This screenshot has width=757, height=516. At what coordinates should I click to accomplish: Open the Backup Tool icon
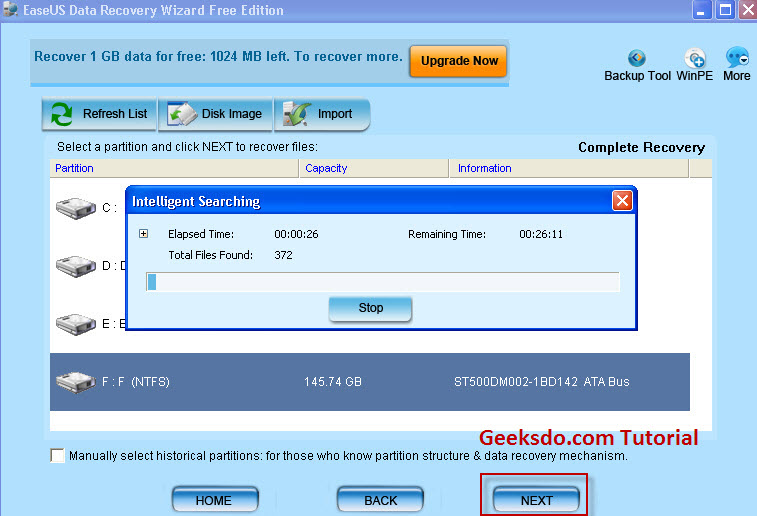637,57
